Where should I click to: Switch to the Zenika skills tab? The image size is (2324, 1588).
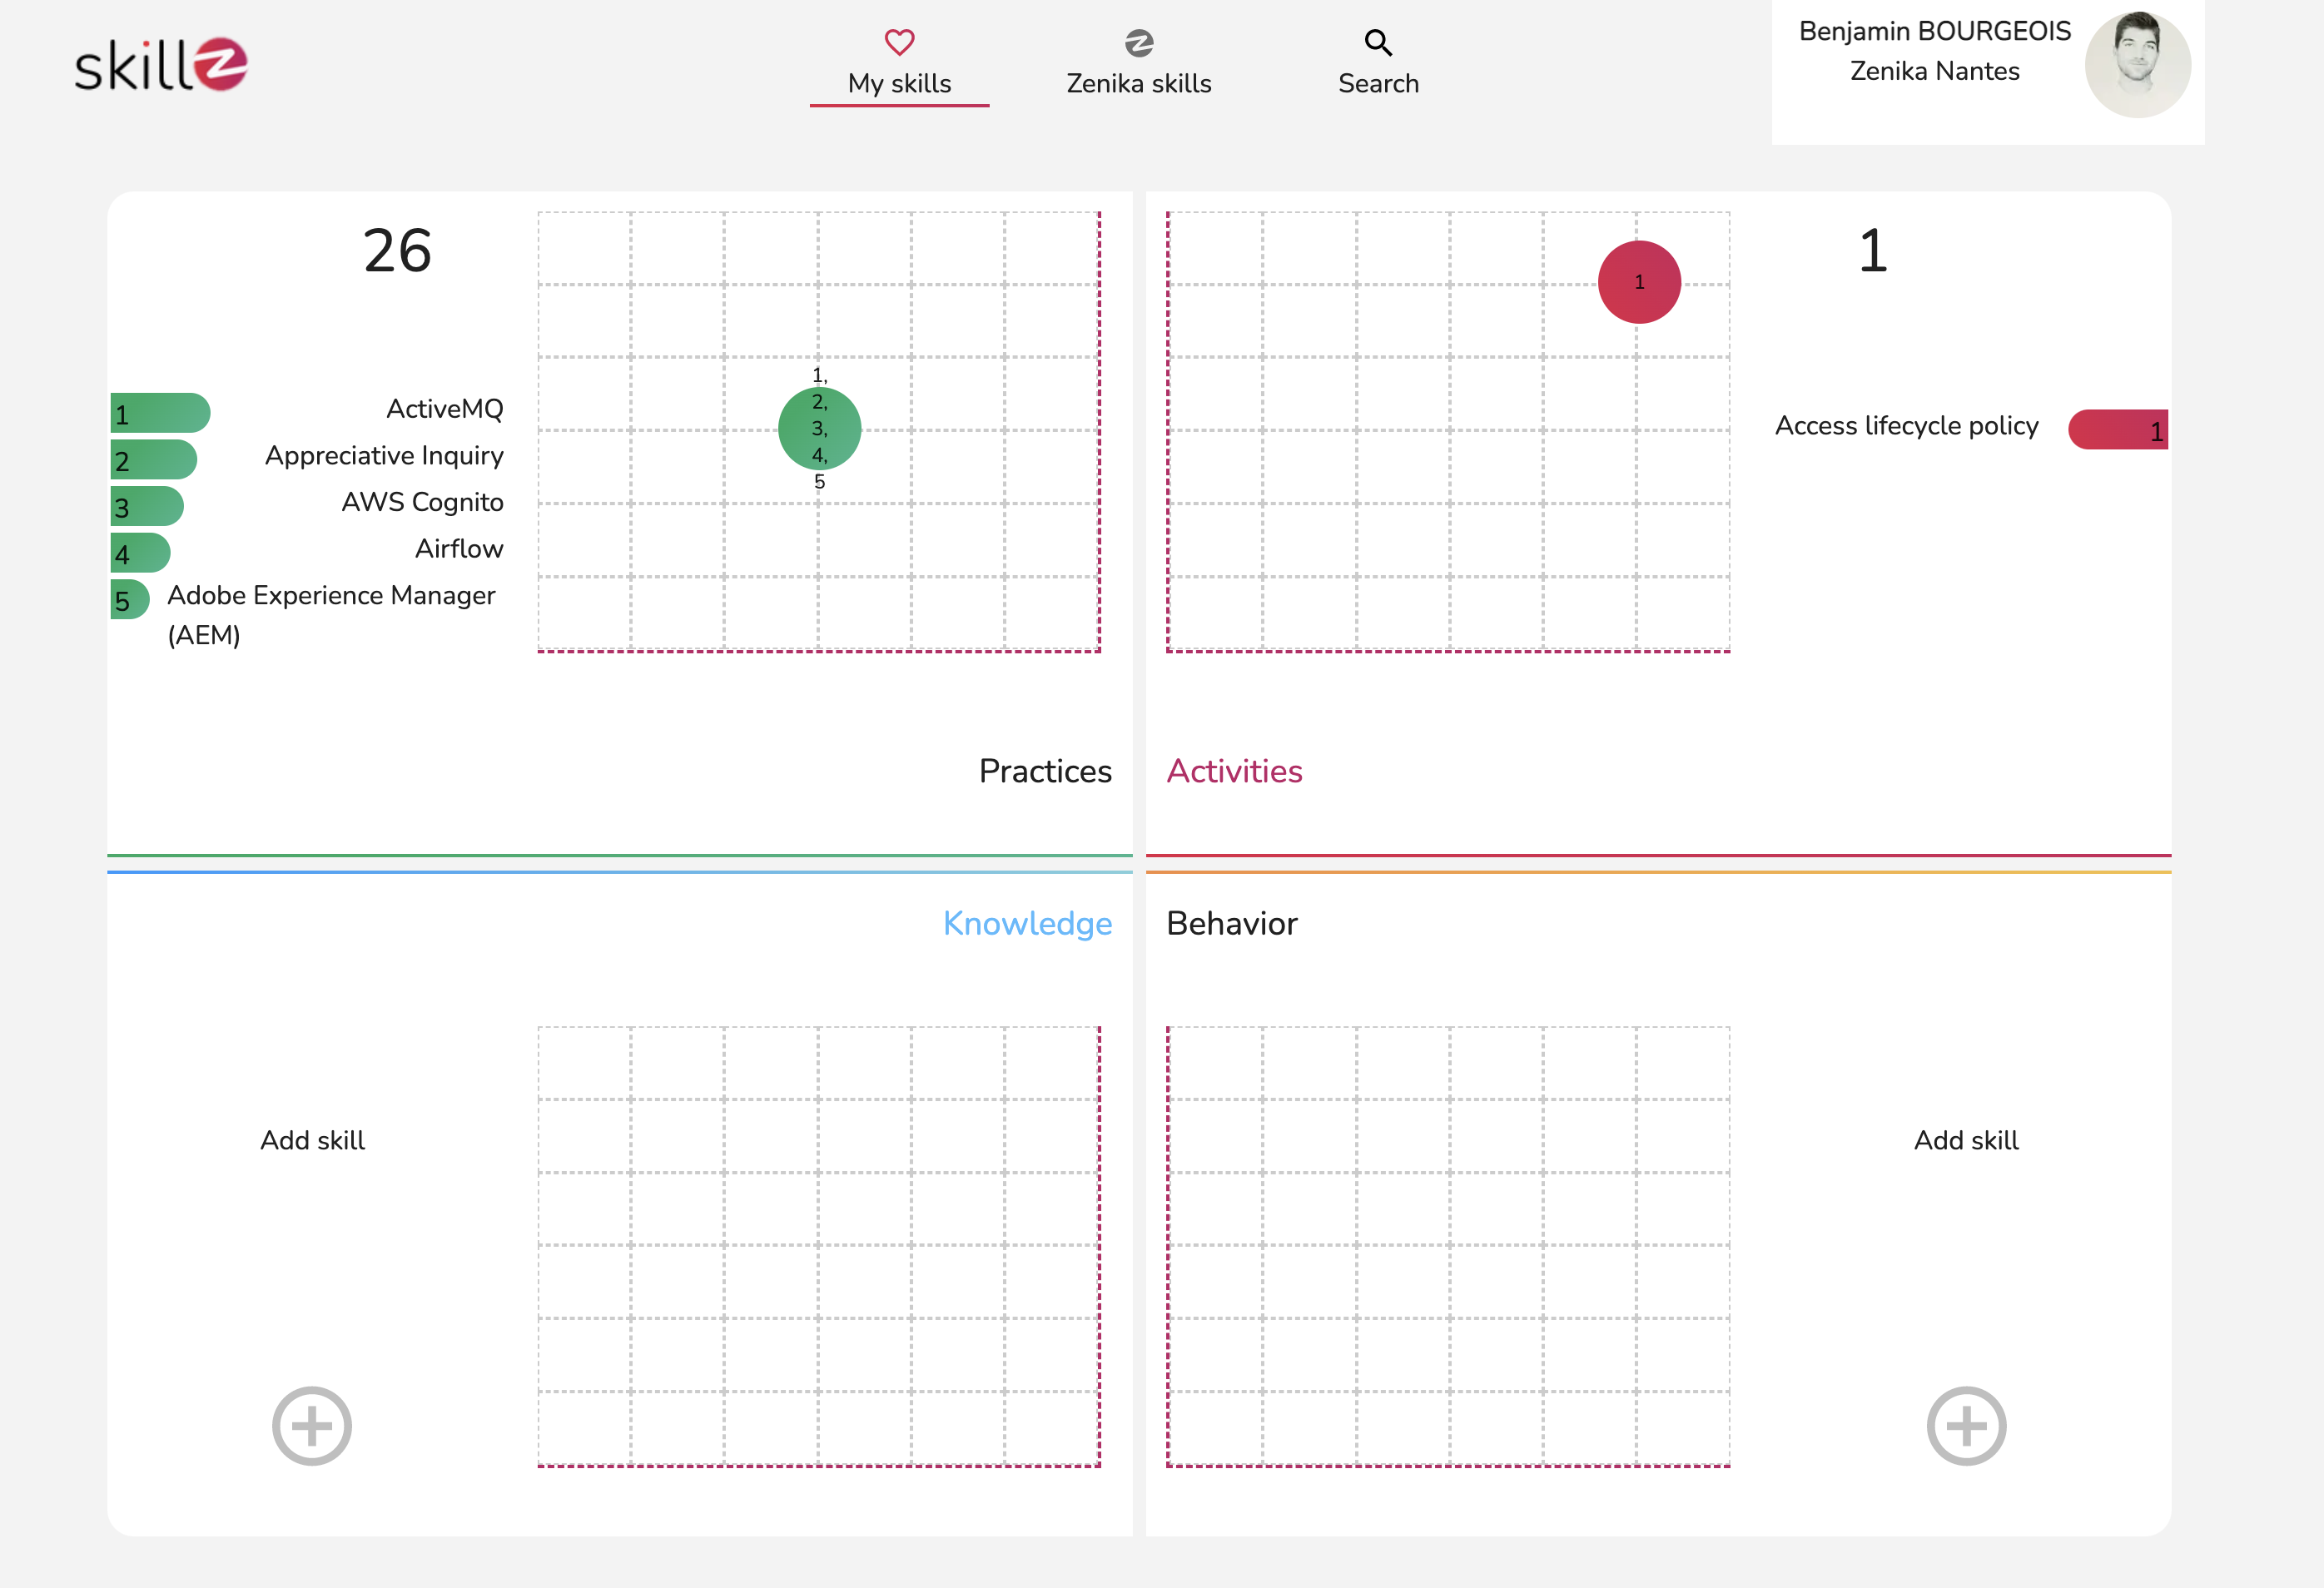1139,83
